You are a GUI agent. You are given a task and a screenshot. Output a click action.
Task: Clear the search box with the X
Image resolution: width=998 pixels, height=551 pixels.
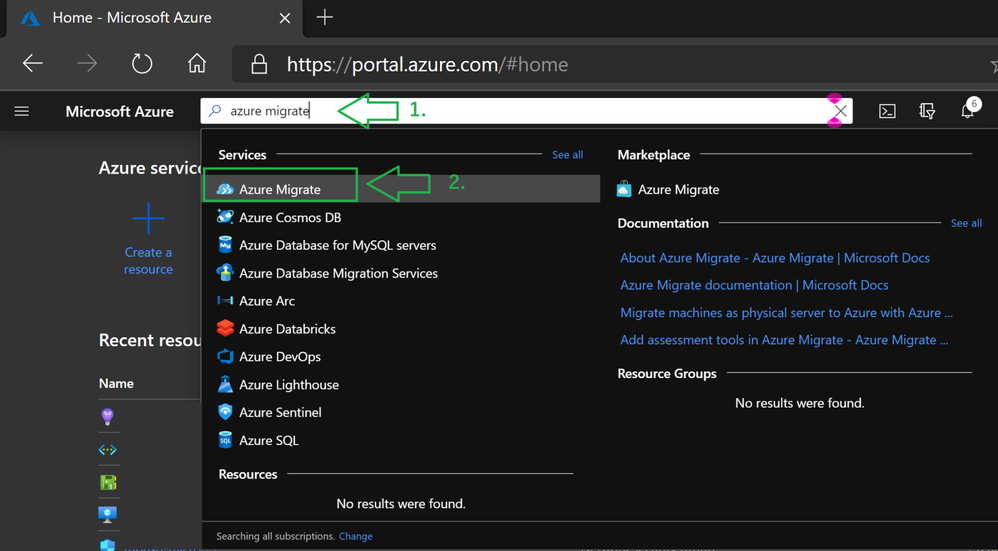(840, 111)
